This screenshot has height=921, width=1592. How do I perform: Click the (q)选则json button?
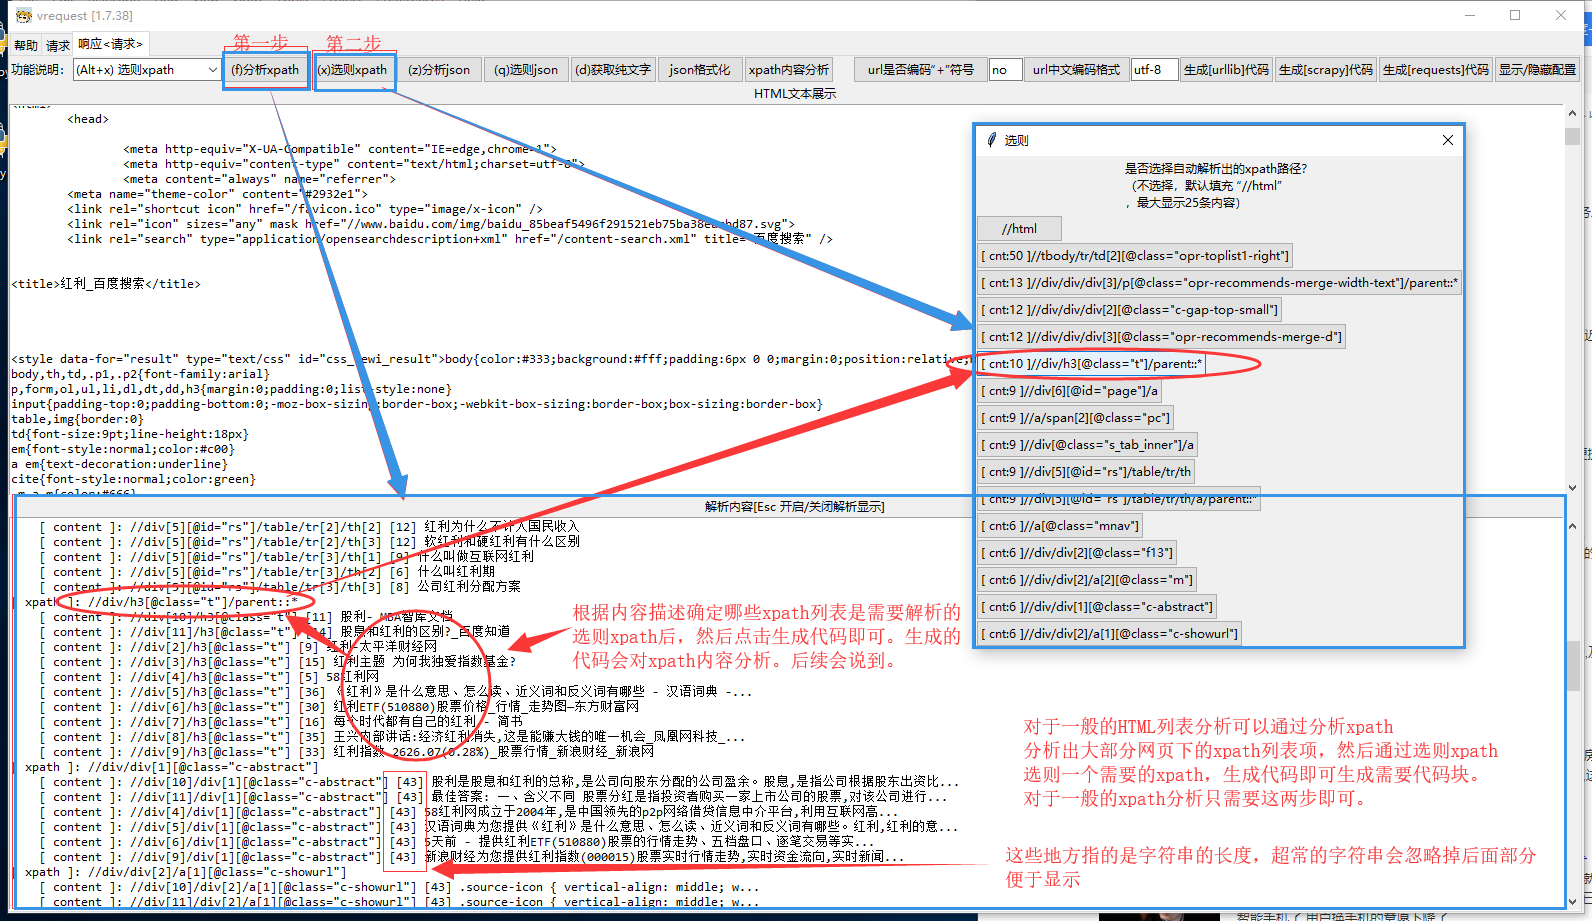click(526, 70)
